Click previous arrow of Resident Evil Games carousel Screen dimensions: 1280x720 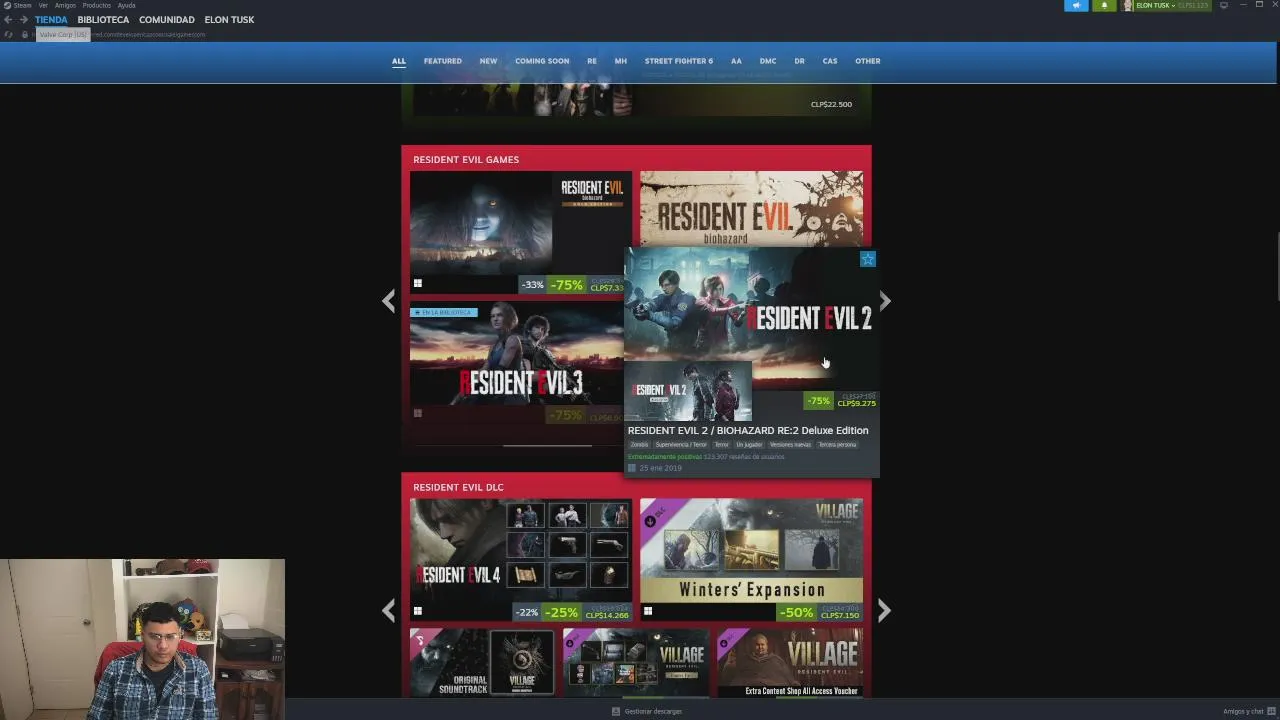click(389, 301)
